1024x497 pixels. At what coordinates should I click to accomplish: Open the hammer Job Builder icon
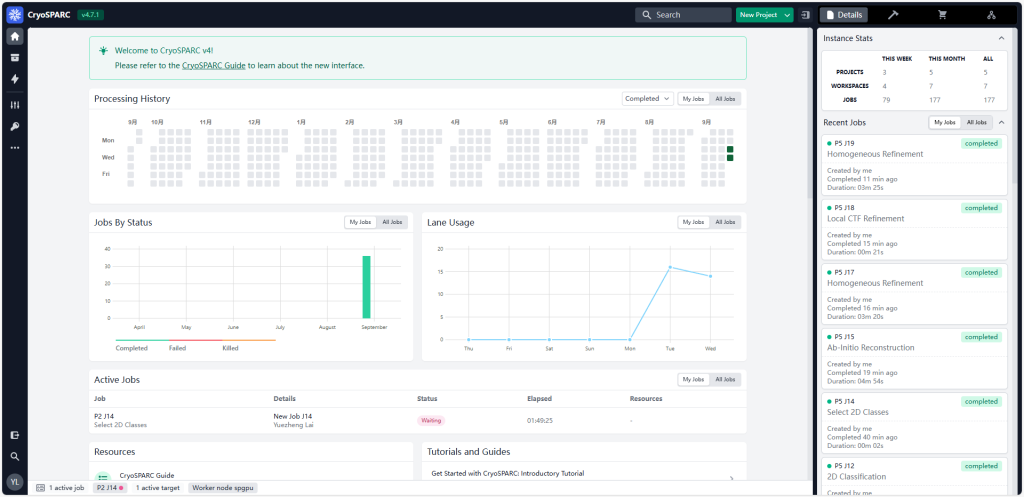point(893,15)
